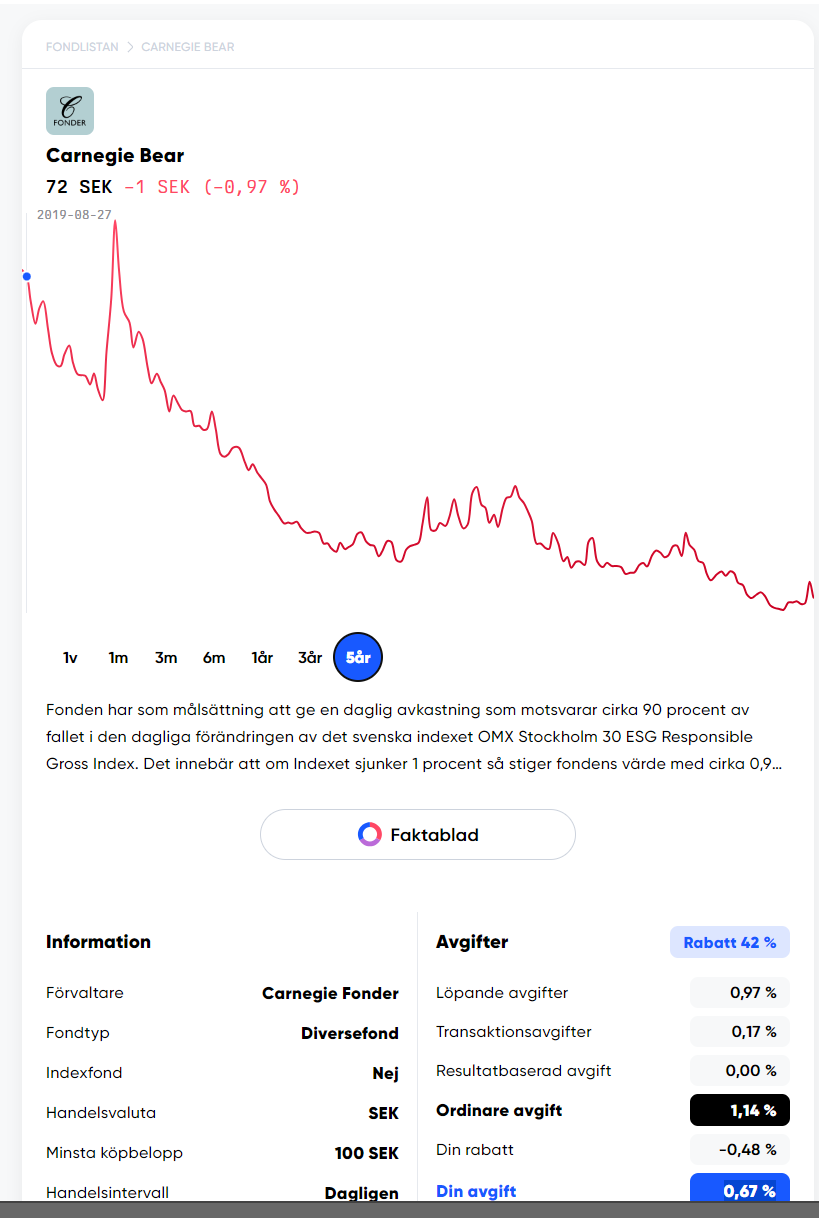This screenshot has height=1218, width=819.
Task: Click the Ordinare avgift 1,14 % value
Action: [739, 1111]
